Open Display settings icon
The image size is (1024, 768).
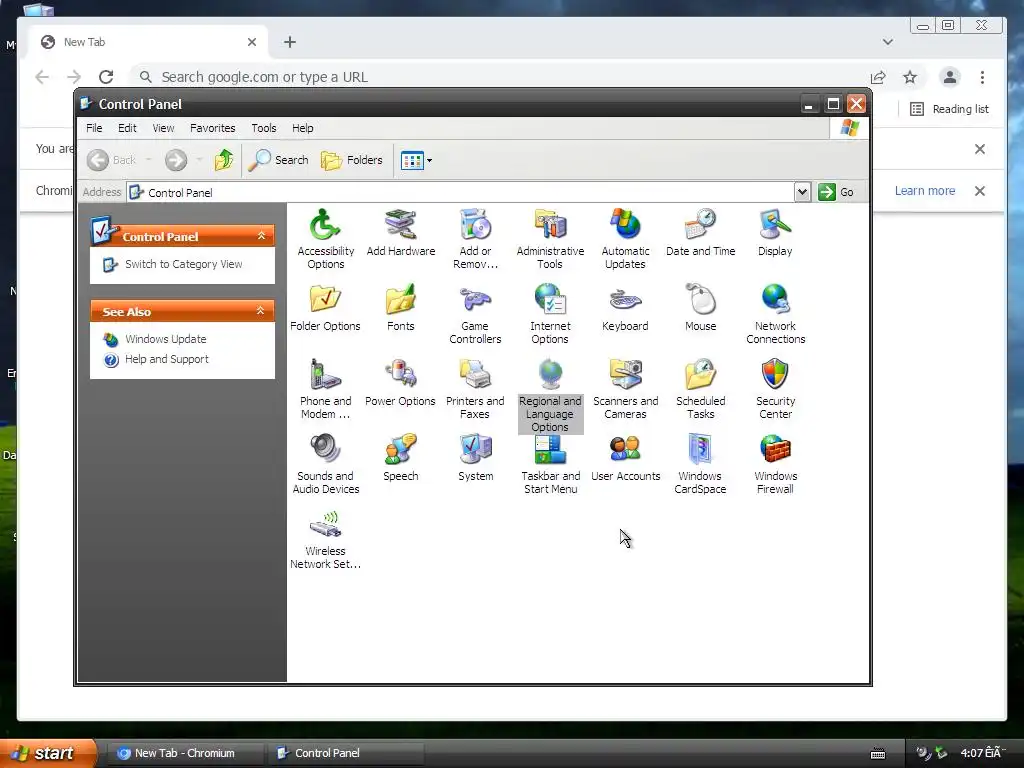[775, 232]
